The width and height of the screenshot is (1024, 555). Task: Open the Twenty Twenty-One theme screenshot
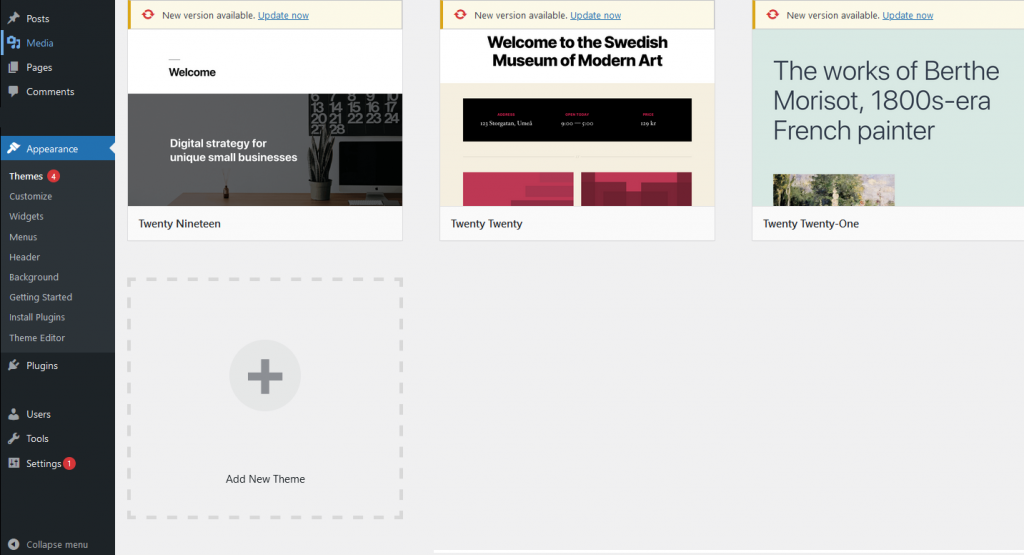click(x=888, y=118)
